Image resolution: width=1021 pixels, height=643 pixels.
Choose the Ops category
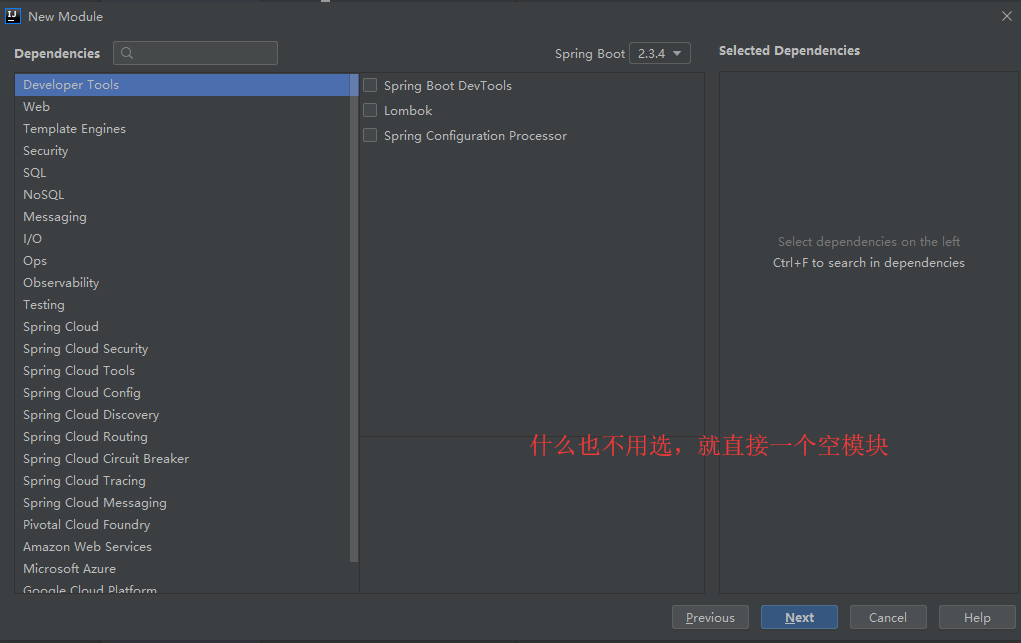[x=182, y=261]
